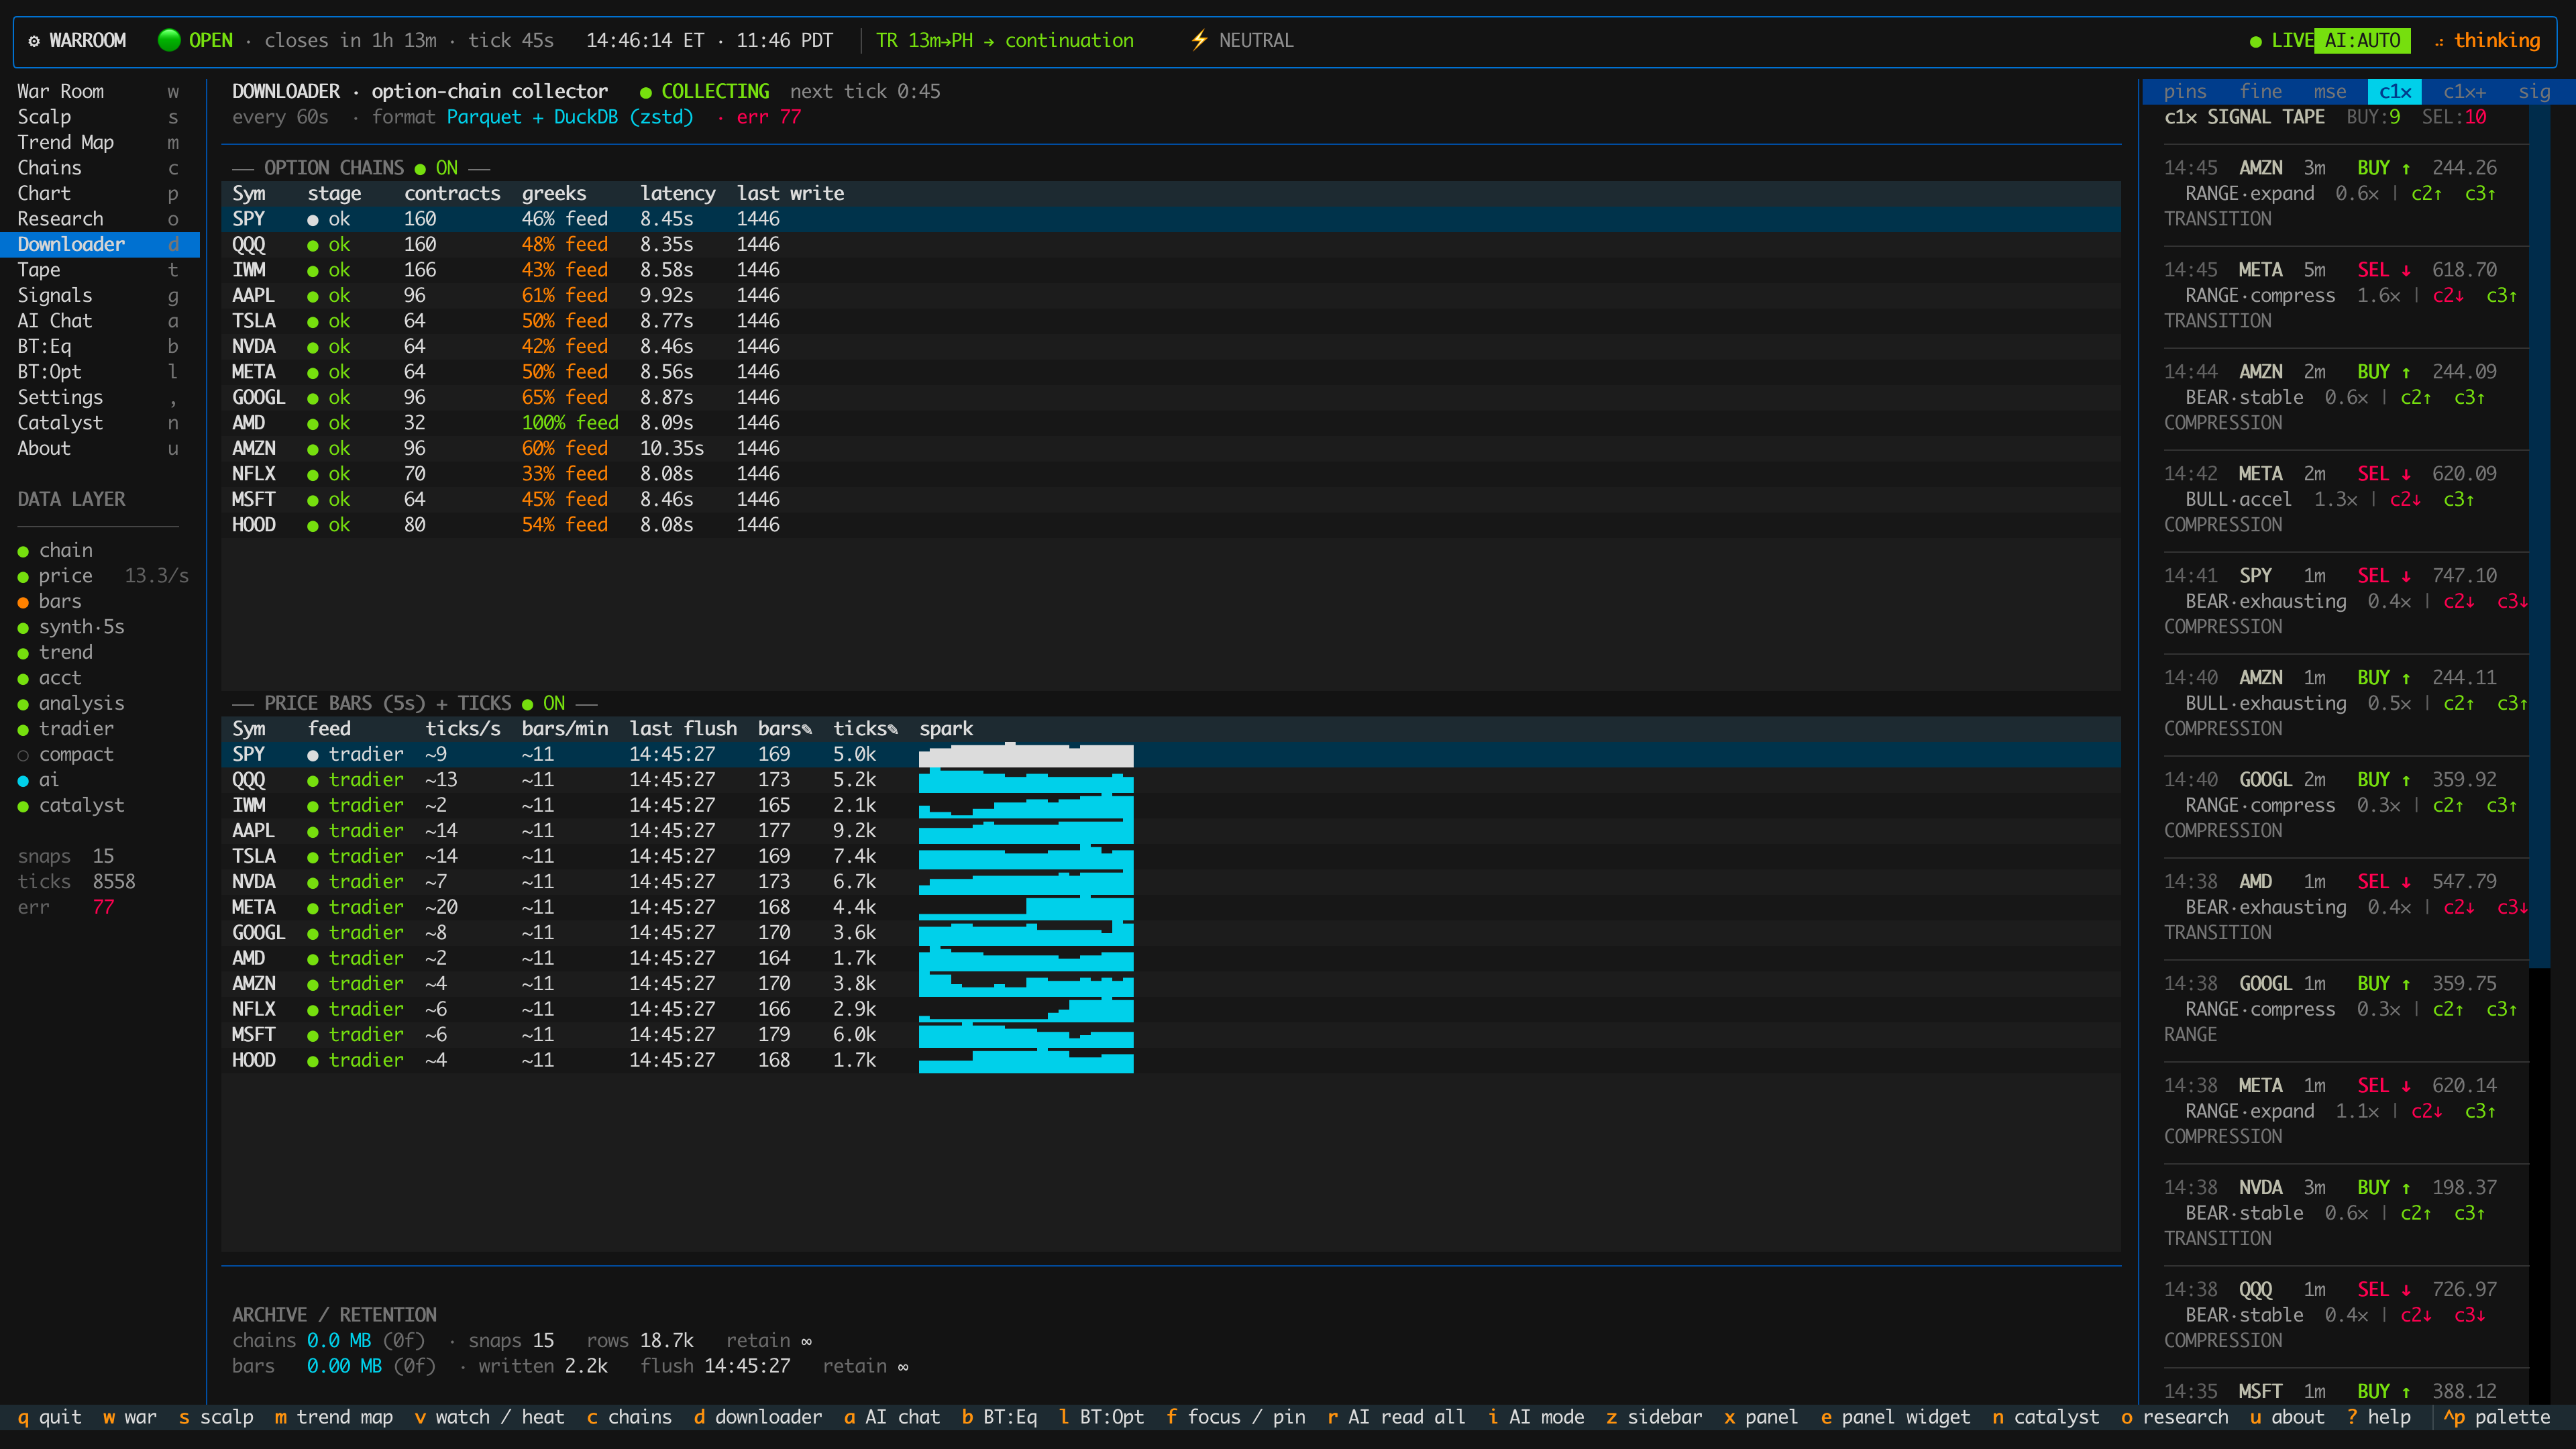Click the AMD option chain ok dot

coord(313,424)
